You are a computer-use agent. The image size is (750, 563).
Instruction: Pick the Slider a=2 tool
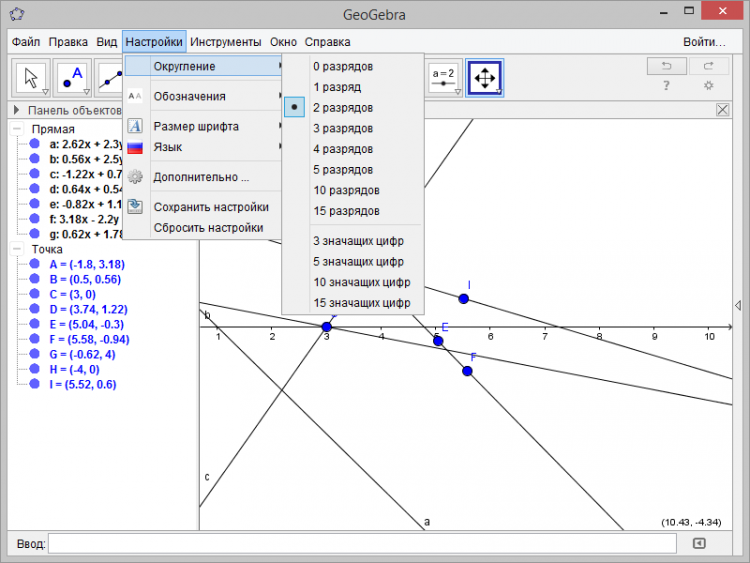click(x=443, y=78)
